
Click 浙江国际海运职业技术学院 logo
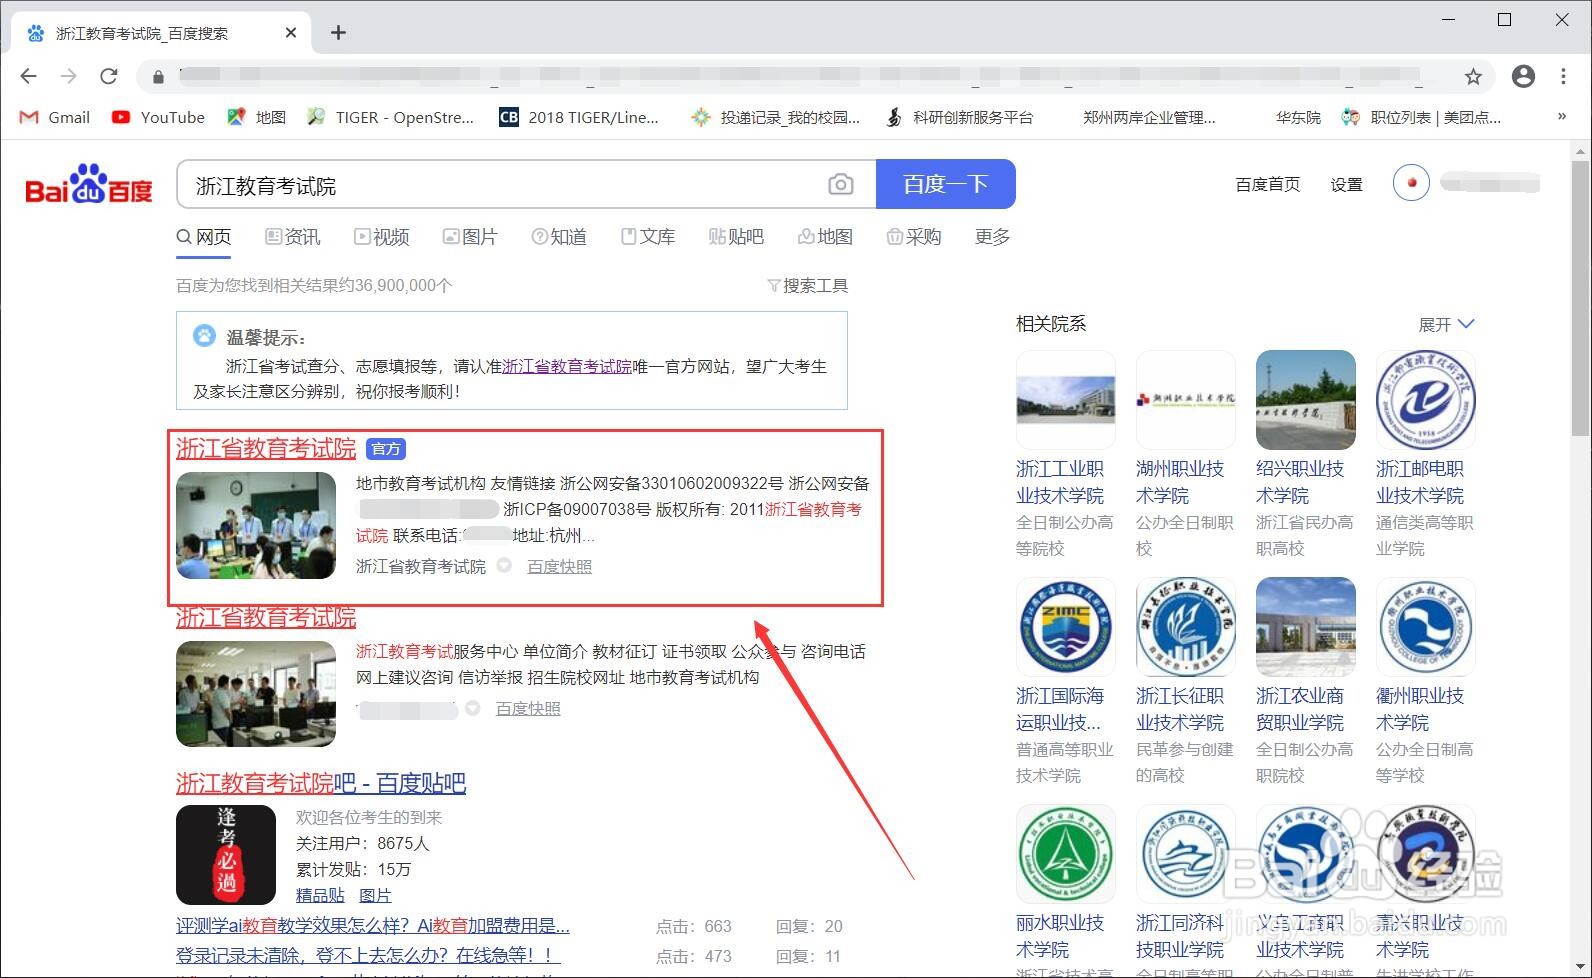[x=1066, y=627]
